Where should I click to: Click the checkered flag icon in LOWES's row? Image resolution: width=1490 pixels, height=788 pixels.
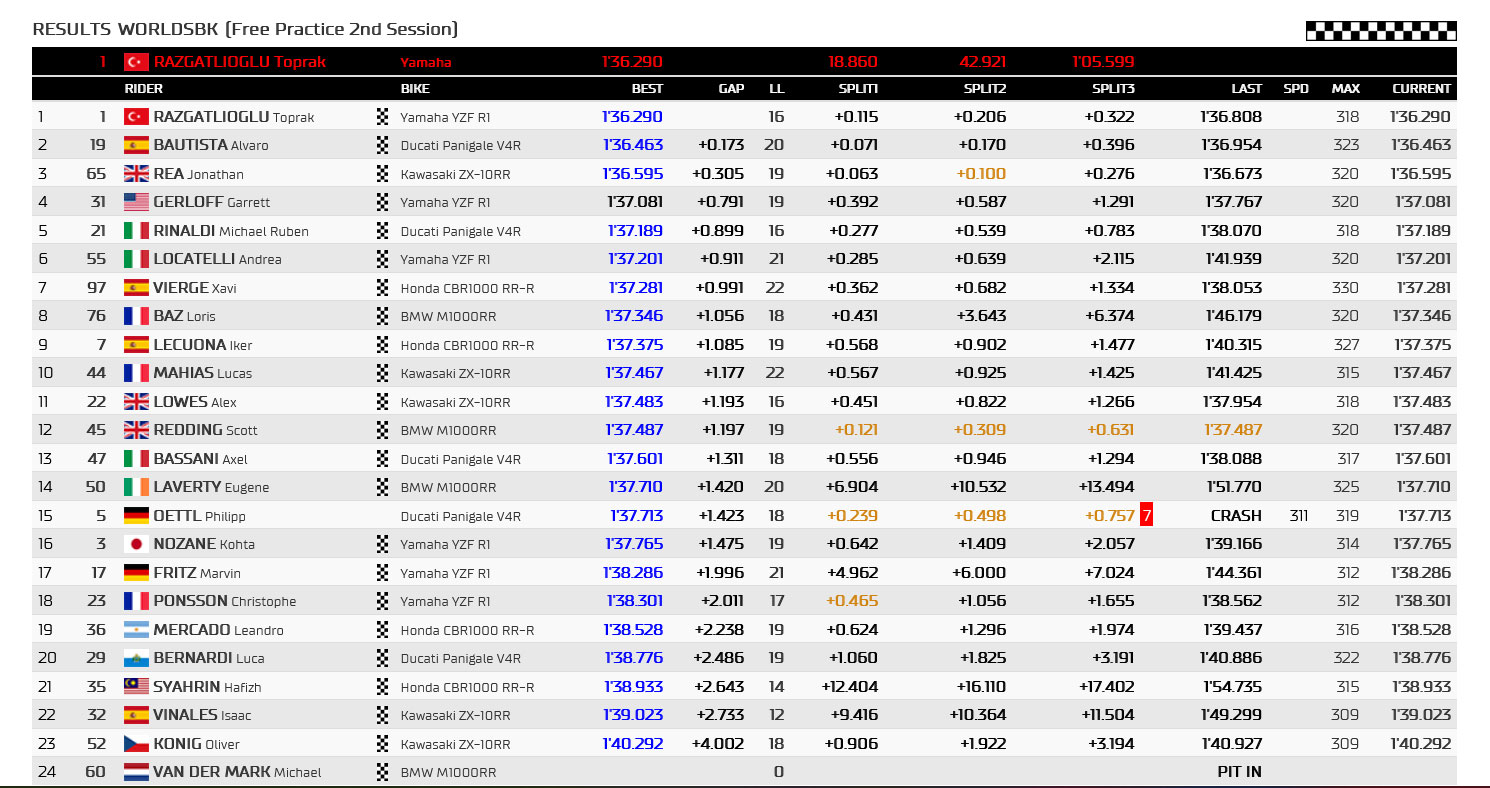[381, 402]
